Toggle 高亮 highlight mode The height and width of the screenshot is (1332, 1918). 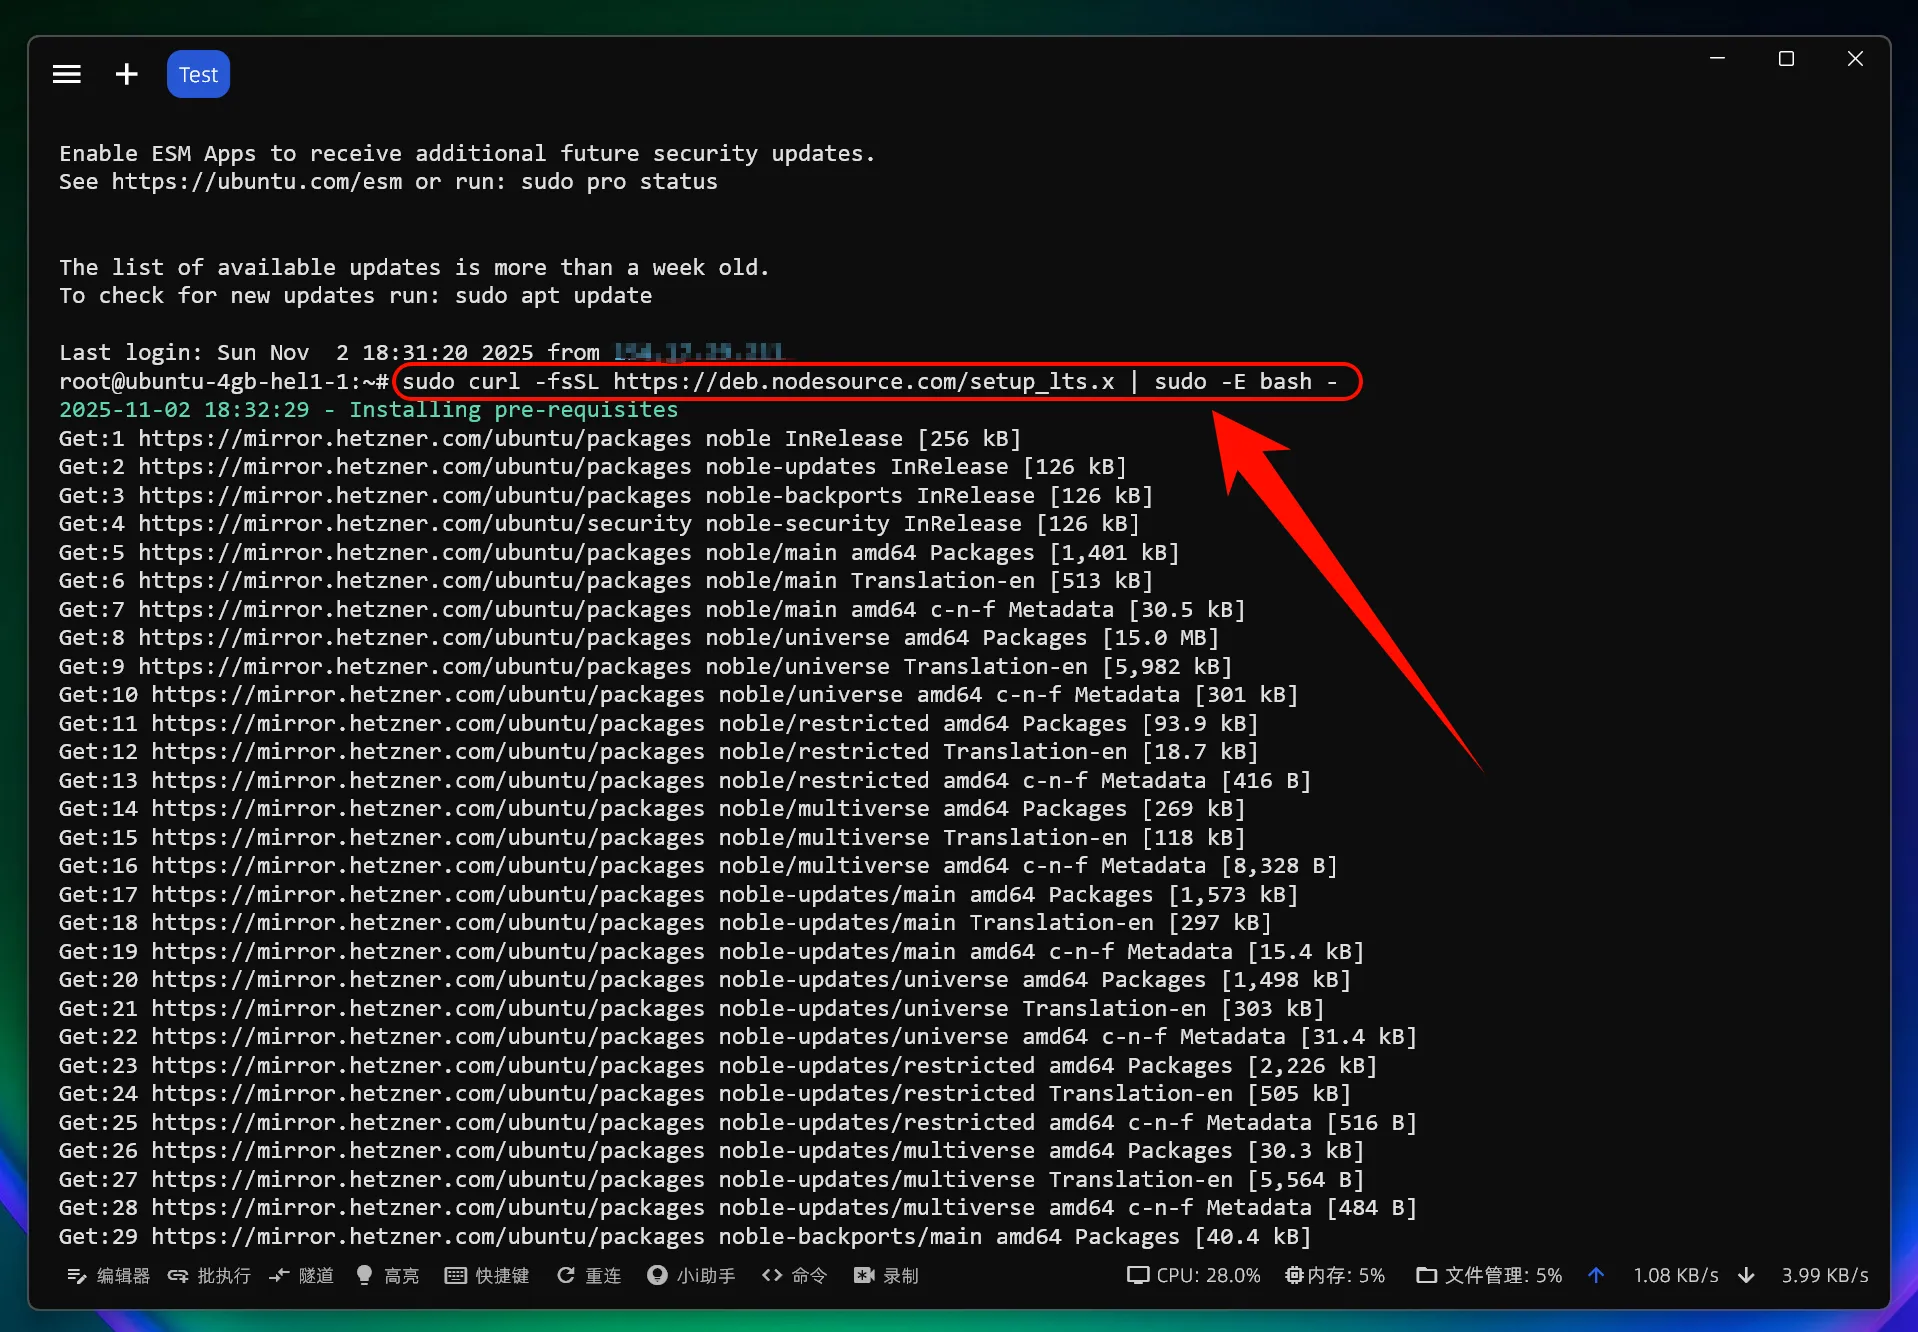pos(387,1275)
